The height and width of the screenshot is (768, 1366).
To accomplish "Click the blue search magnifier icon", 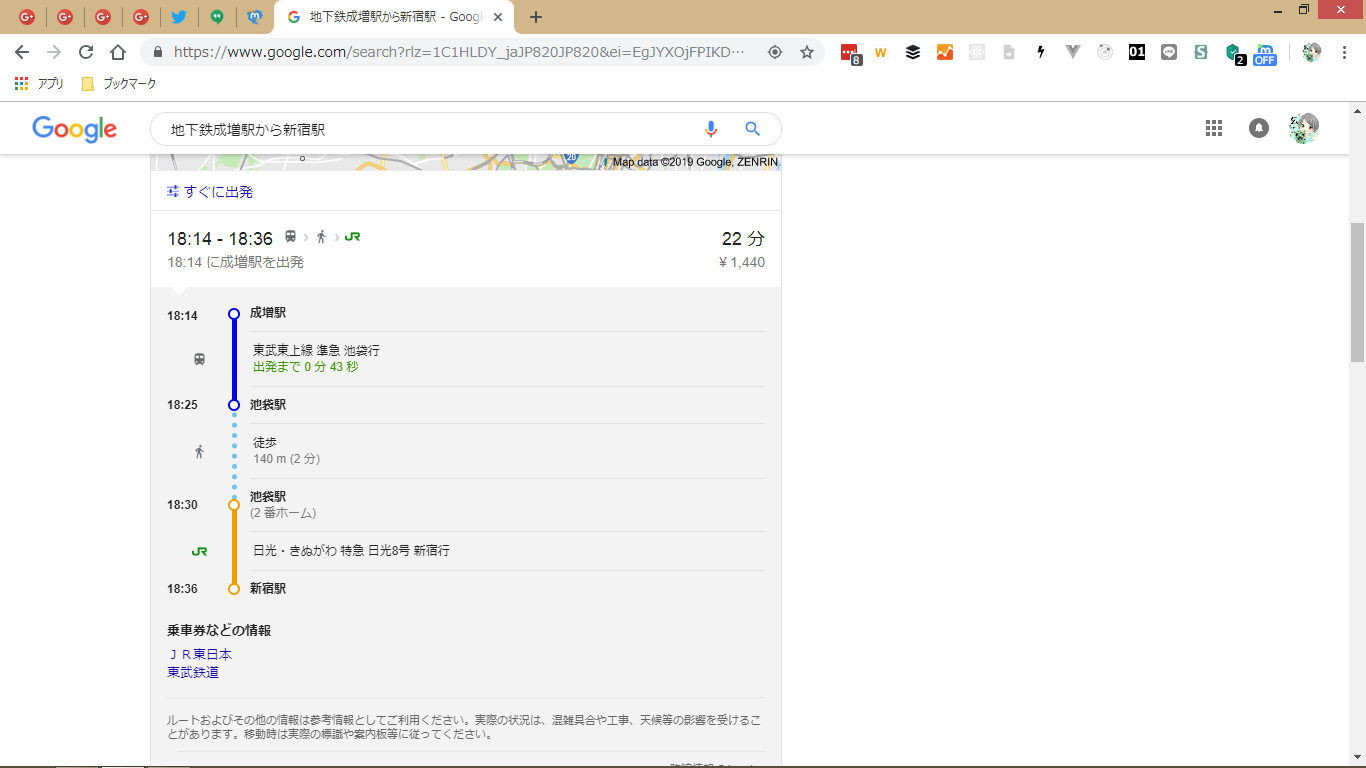I will (x=753, y=129).
